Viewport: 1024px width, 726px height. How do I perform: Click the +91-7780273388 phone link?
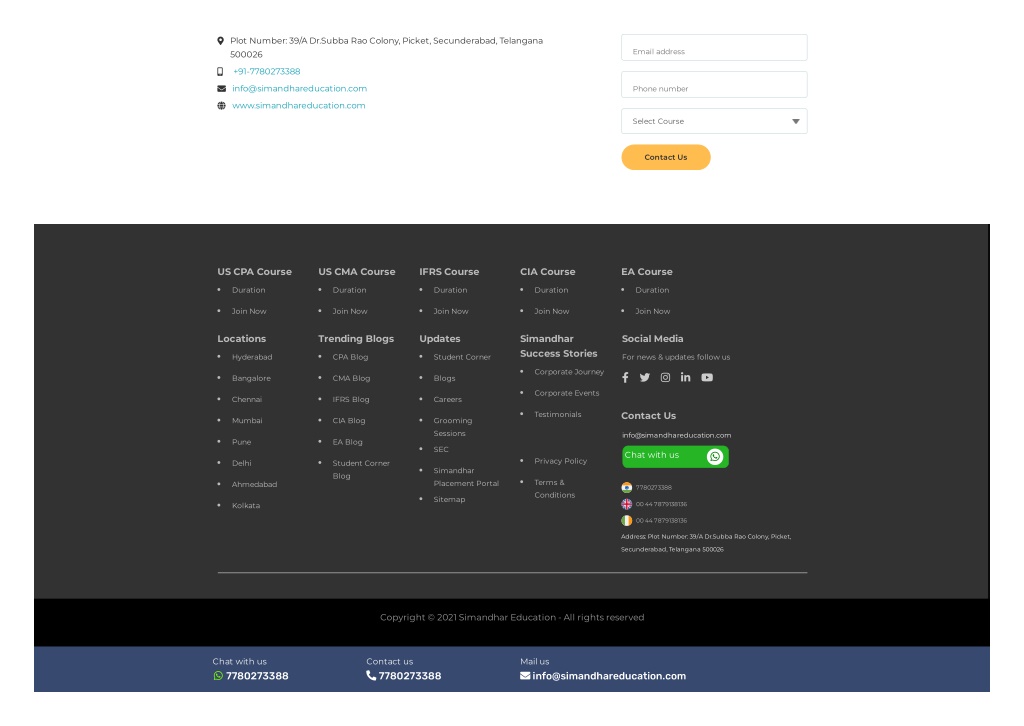pos(266,71)
